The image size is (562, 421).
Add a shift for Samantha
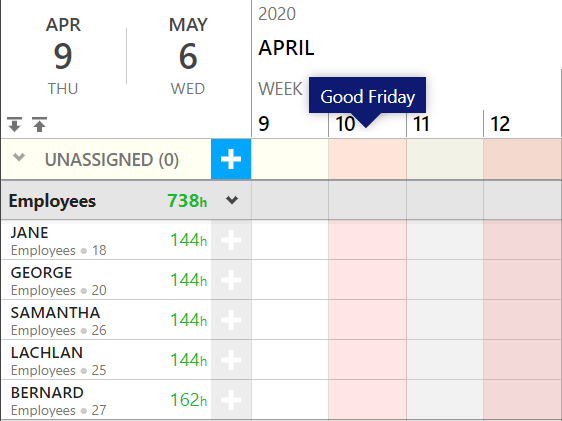231,320
